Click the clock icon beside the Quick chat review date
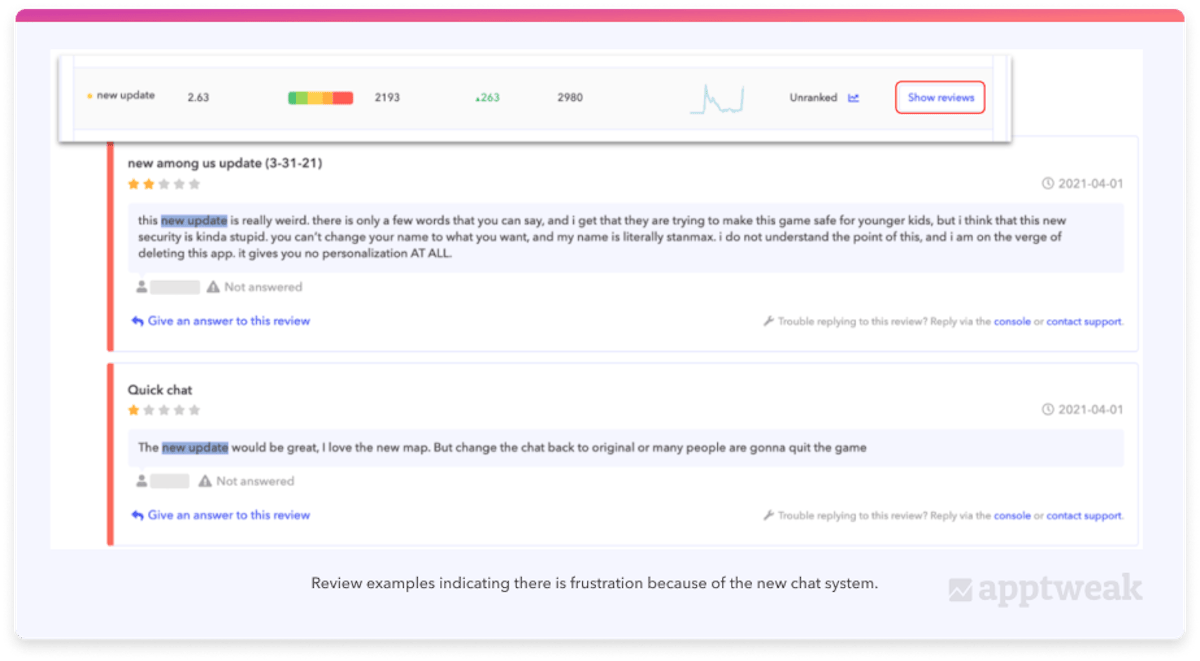The width and height of the screenshot is (1200, 661). 1047,410
